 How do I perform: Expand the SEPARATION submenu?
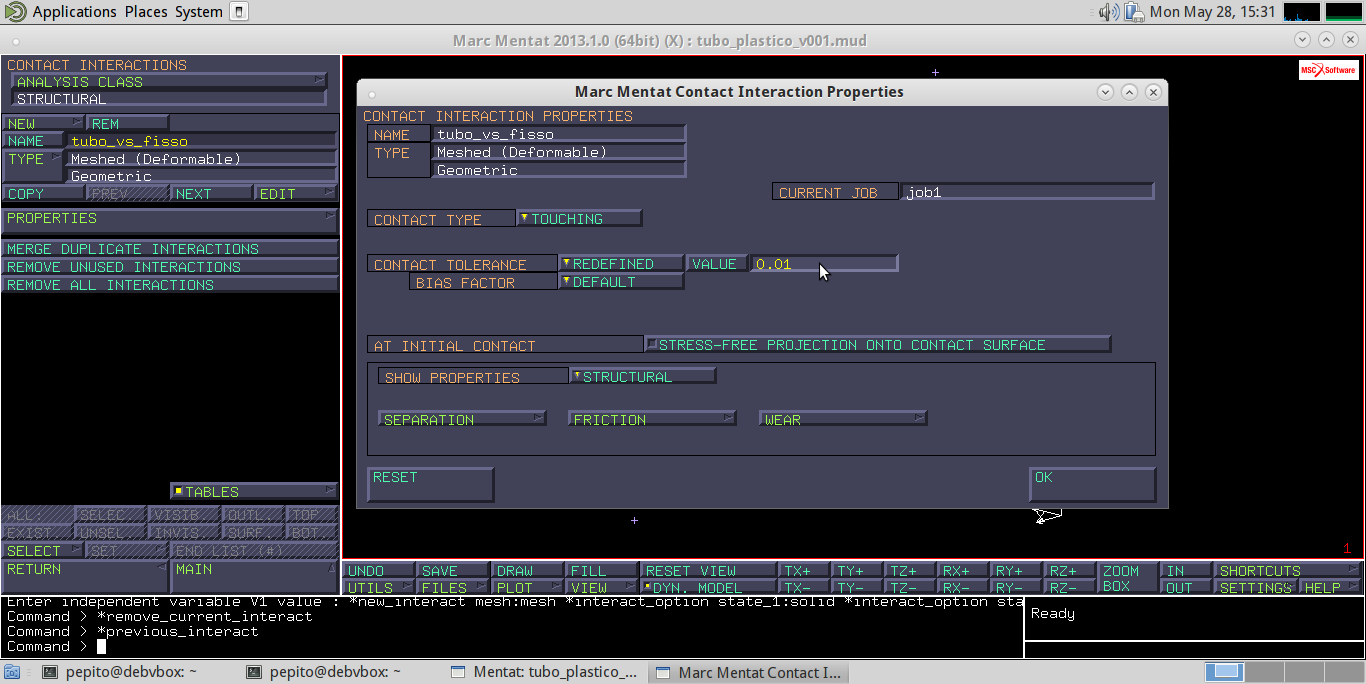click(x=462, y=419)
